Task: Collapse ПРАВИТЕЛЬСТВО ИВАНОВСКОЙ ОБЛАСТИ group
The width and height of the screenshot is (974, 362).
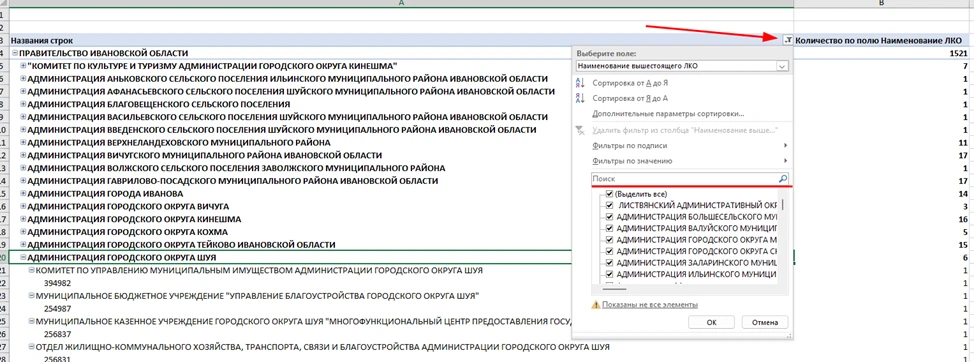Action: pos(15,53)
